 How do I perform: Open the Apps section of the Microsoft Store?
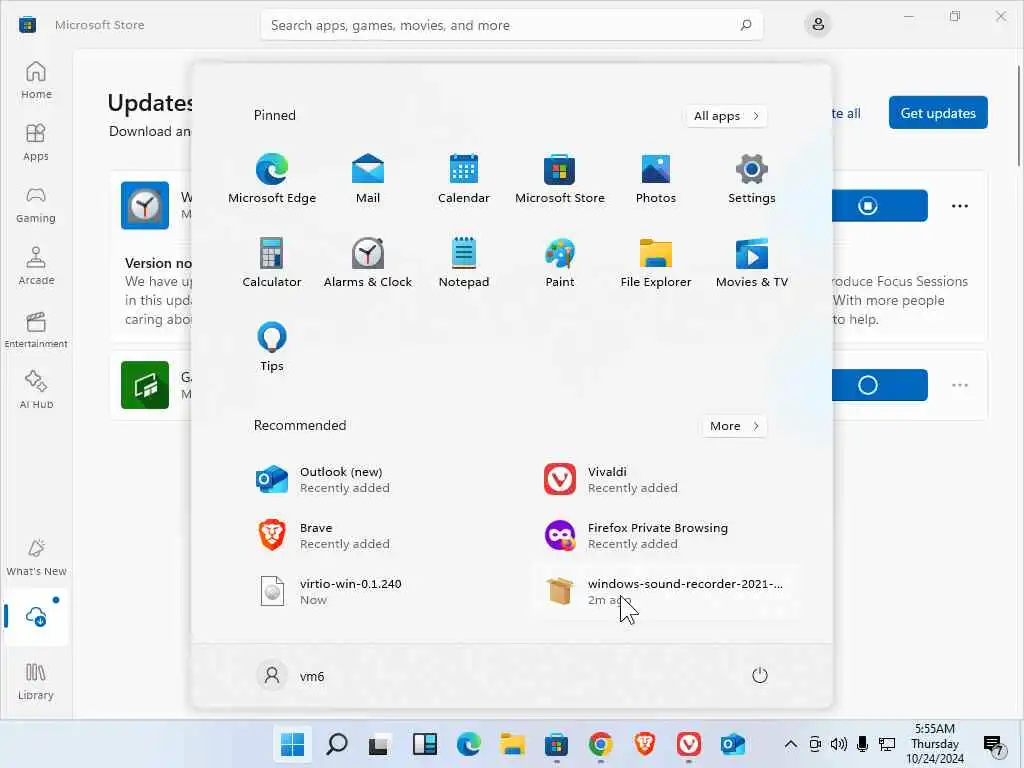pyautogui.click(x=36, y=142)
